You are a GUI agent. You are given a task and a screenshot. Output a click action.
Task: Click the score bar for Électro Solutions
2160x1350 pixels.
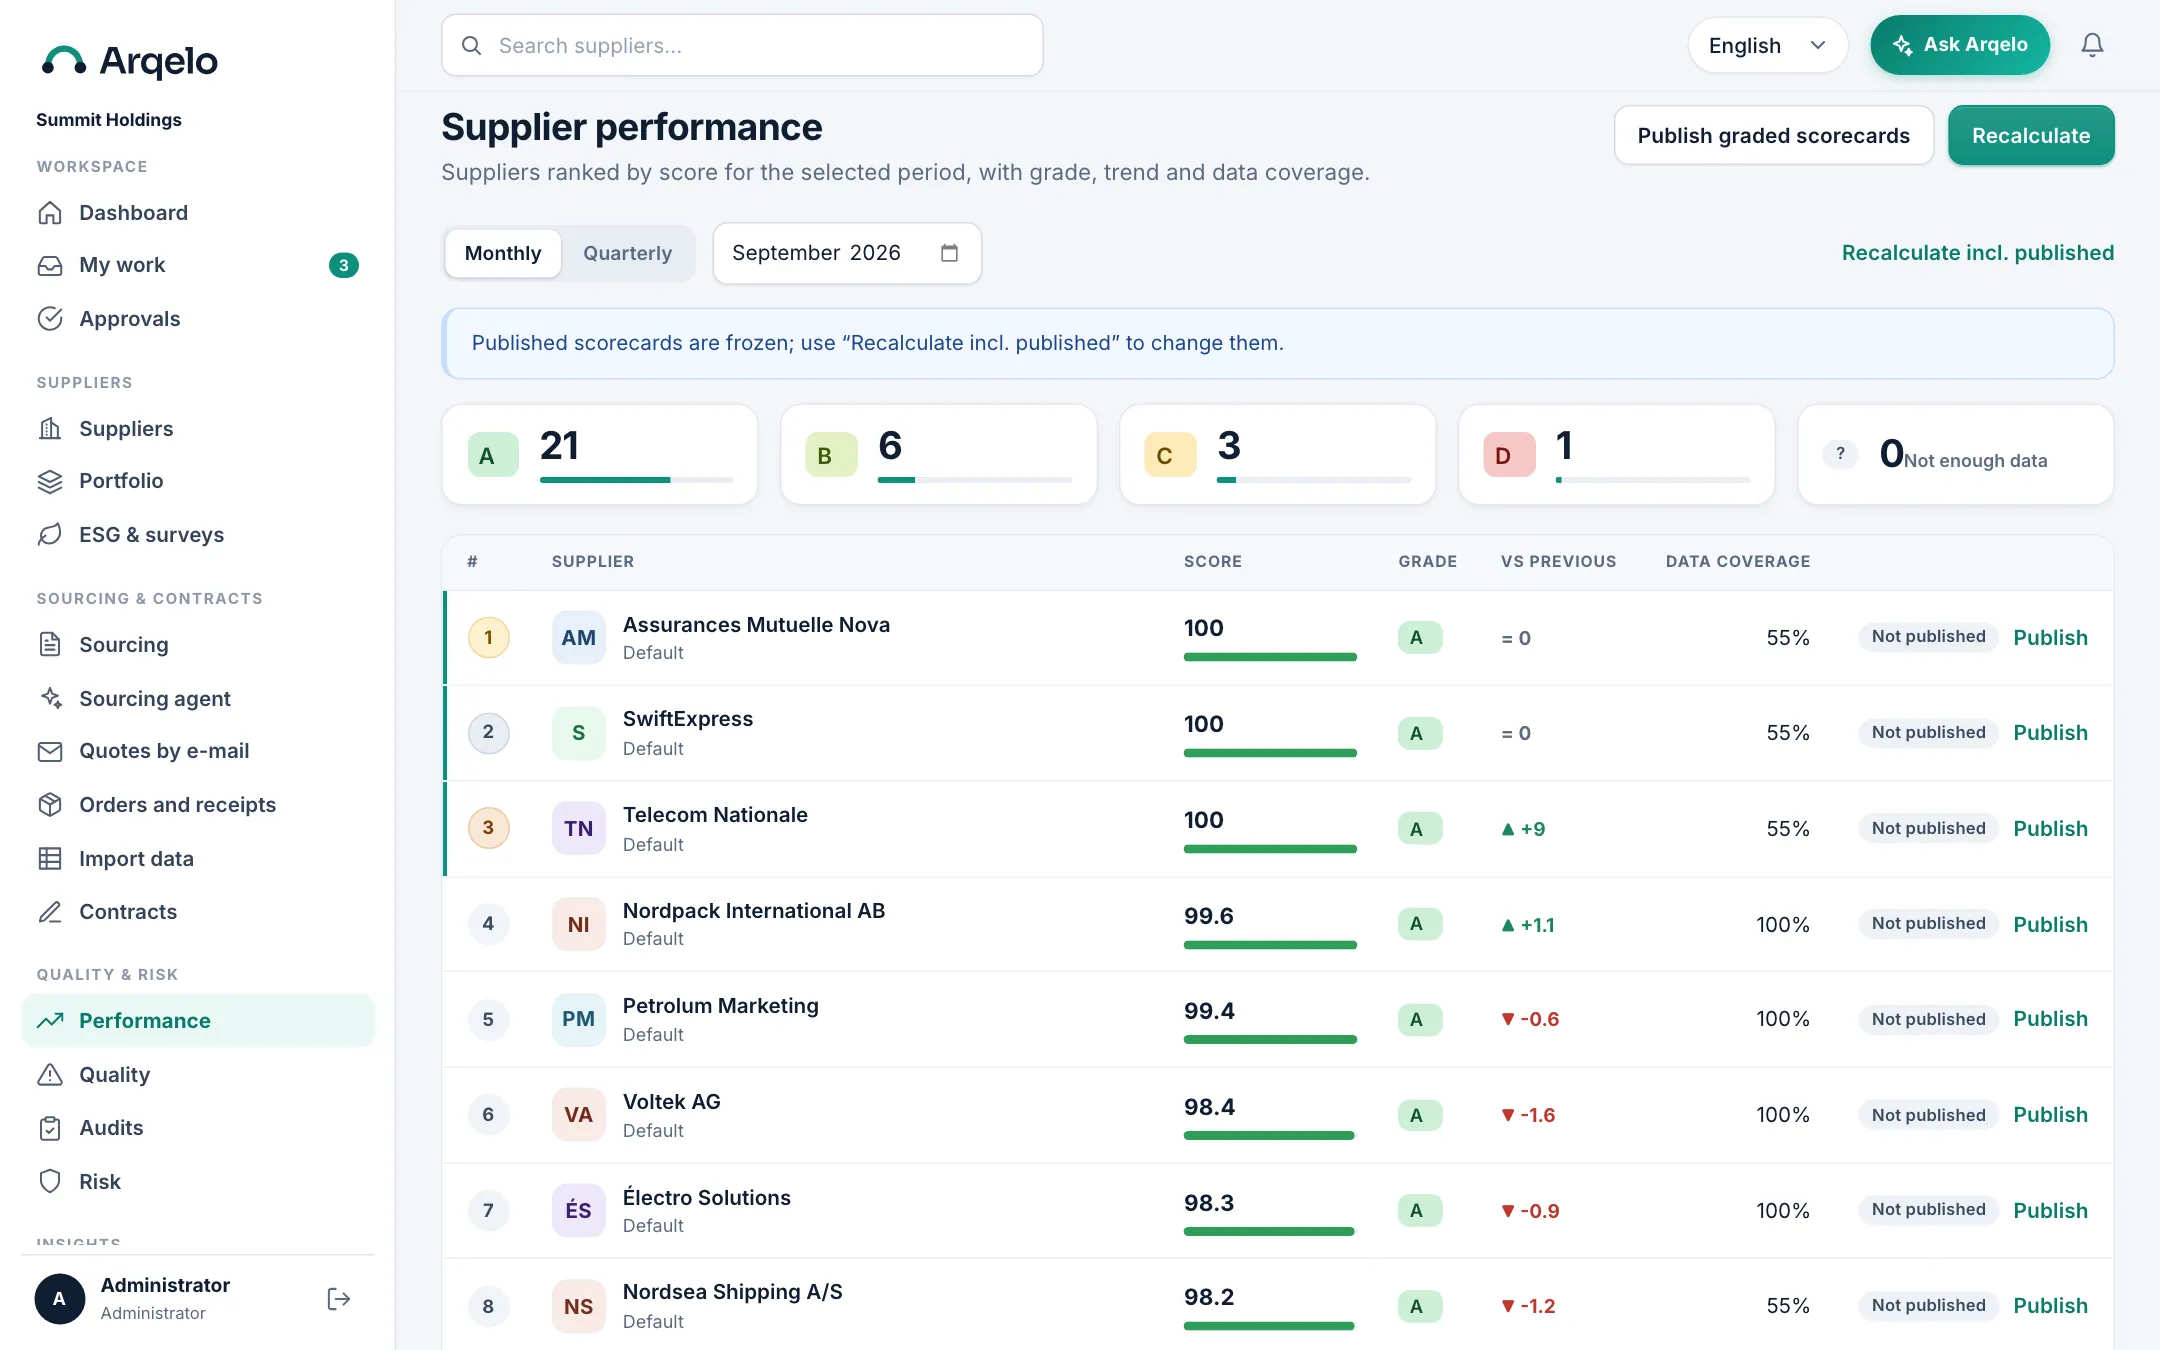click(1270, 1231)
